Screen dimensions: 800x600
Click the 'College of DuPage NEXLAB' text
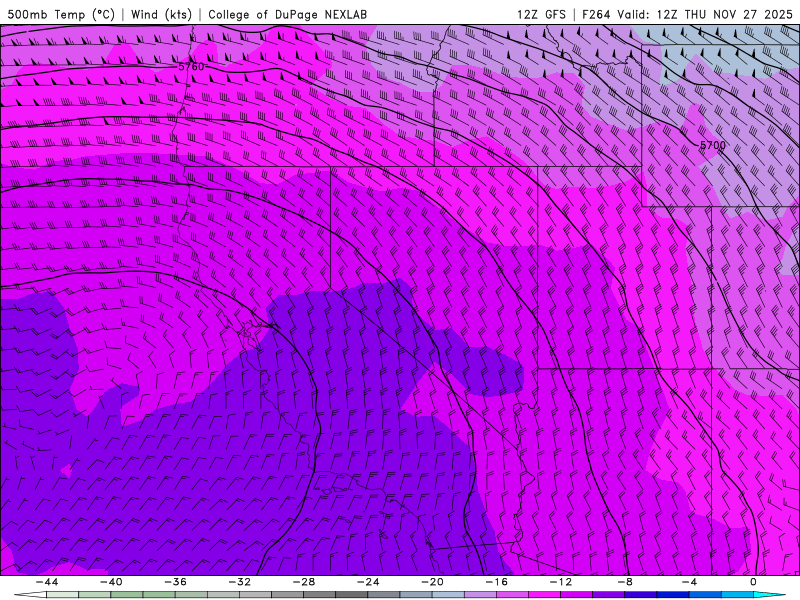287,14
